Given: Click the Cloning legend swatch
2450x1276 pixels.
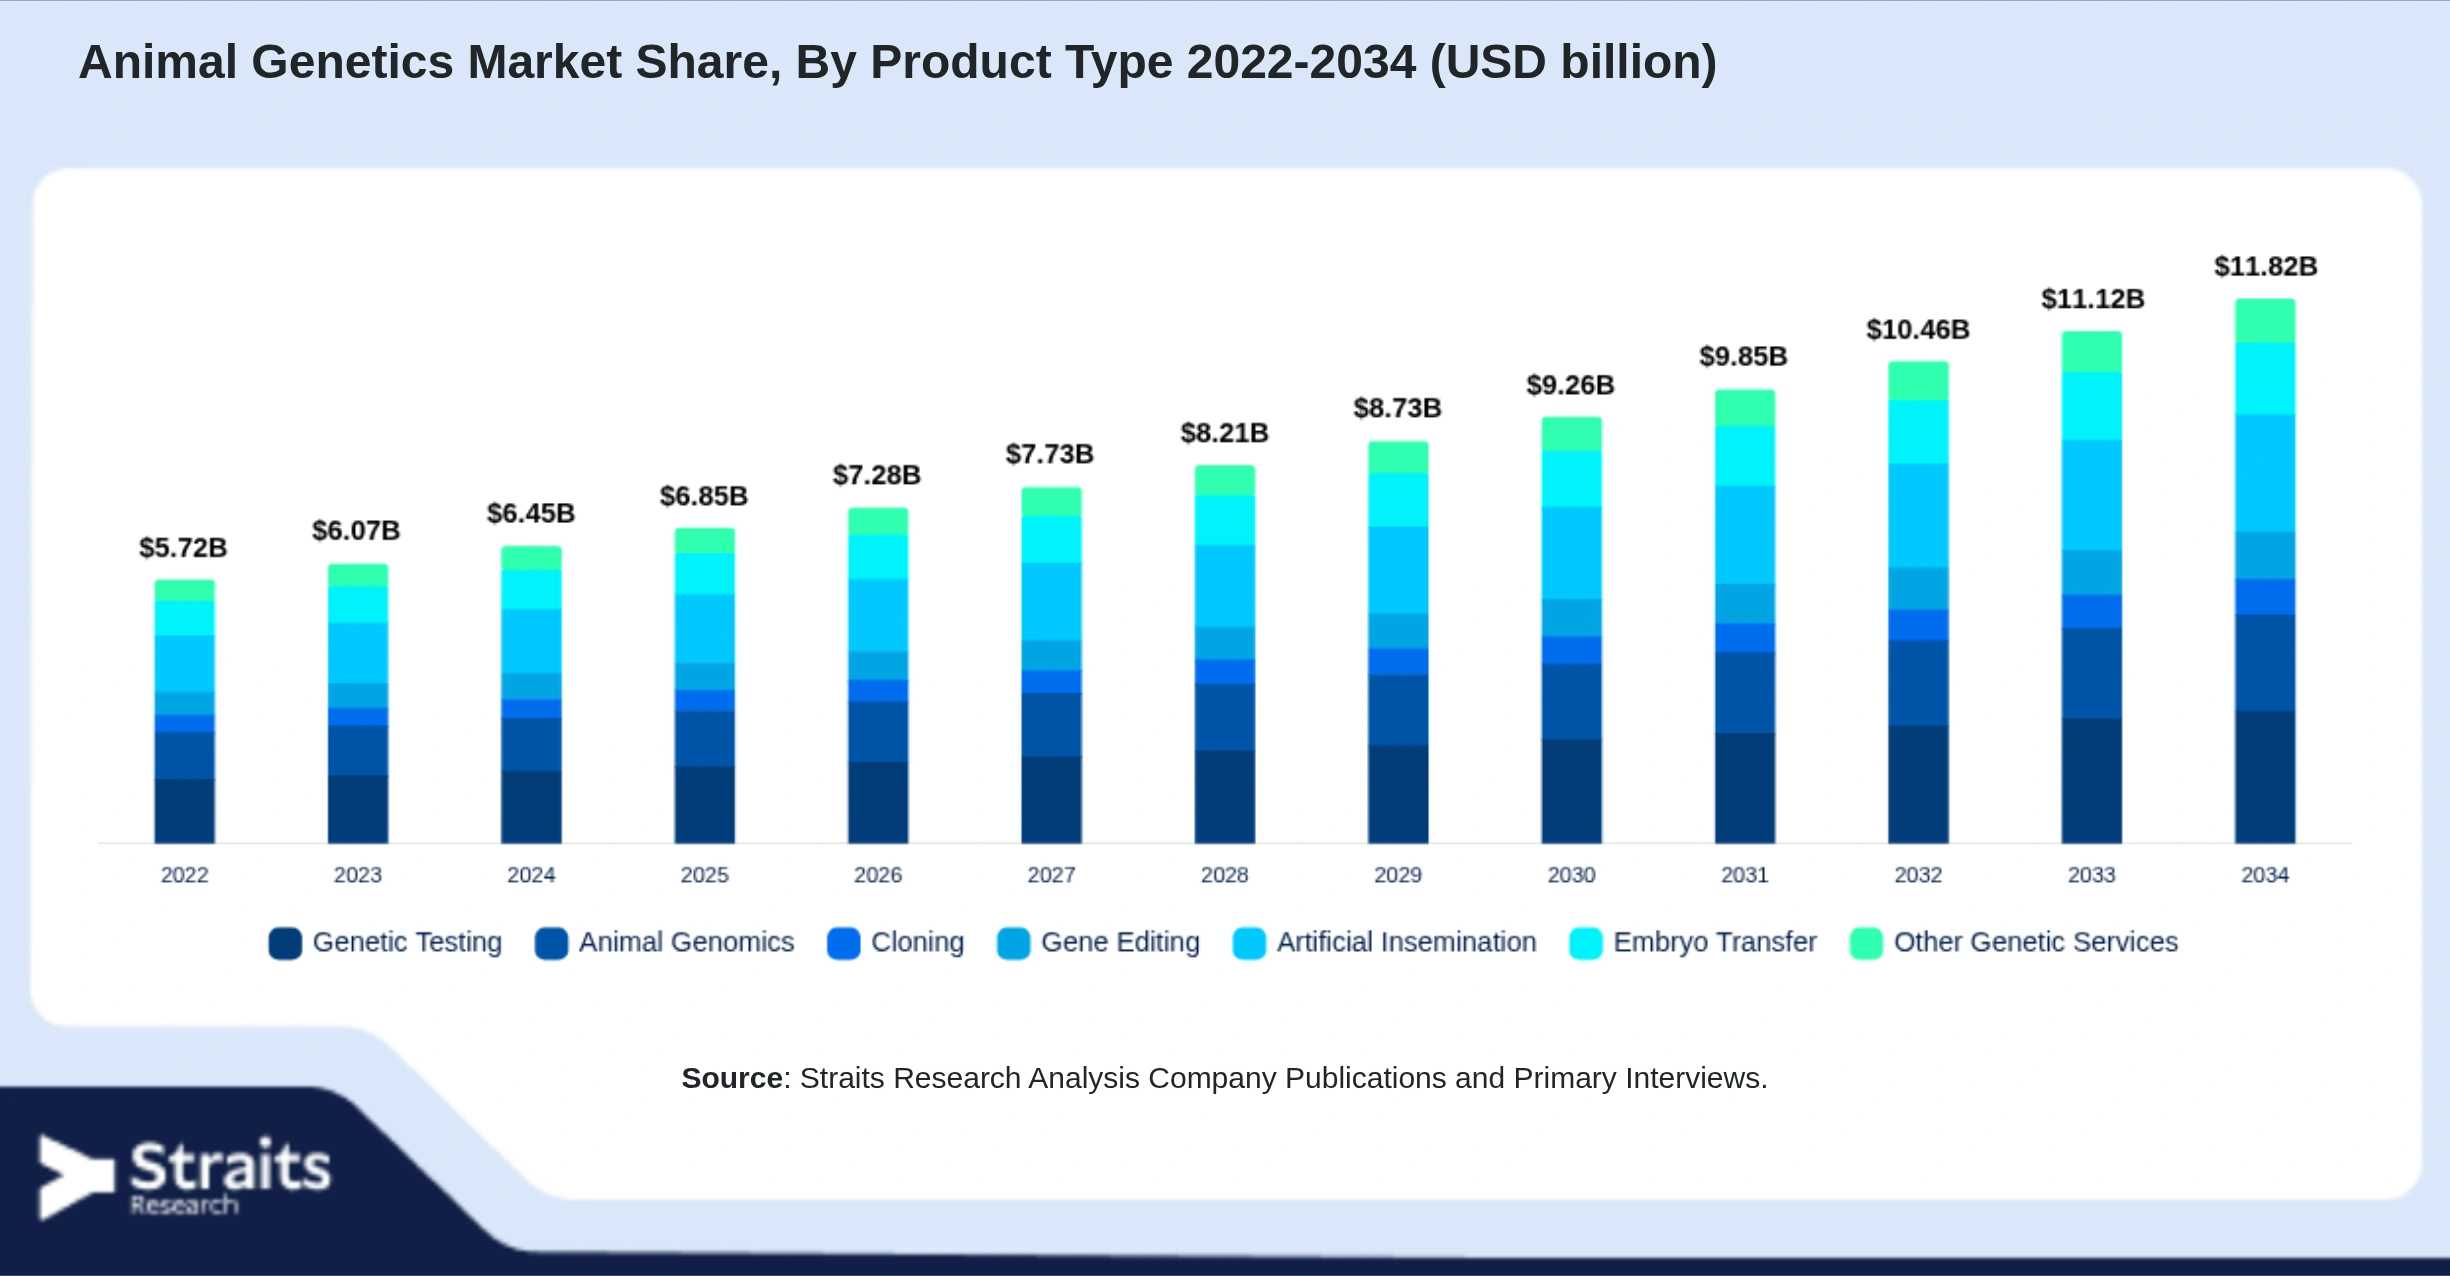Looking at the screenshot, I should pos(844,943).
